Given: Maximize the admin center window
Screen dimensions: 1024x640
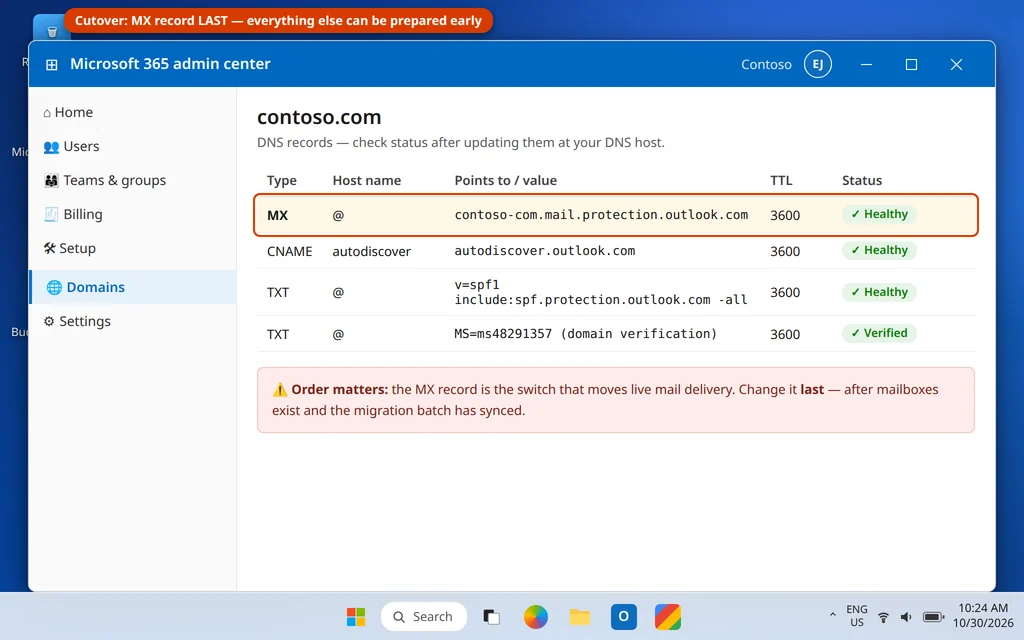Looking at the screenshot, I should pos(911,64).
